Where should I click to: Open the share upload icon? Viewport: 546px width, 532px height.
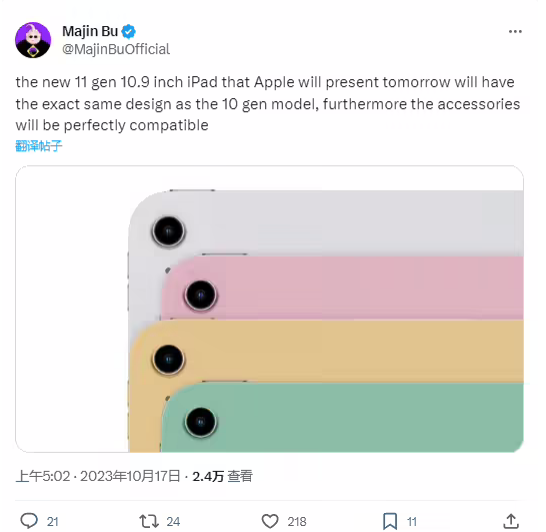(511, 521)
